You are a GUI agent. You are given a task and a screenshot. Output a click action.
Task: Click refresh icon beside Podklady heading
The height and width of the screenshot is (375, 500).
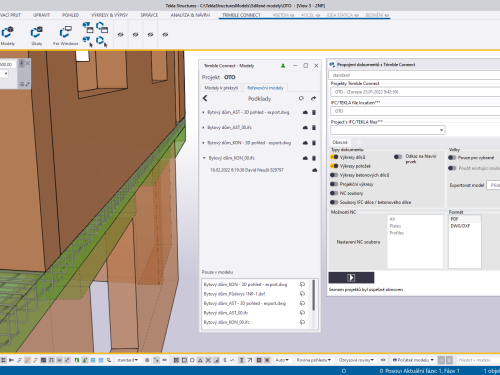[301, 98]
